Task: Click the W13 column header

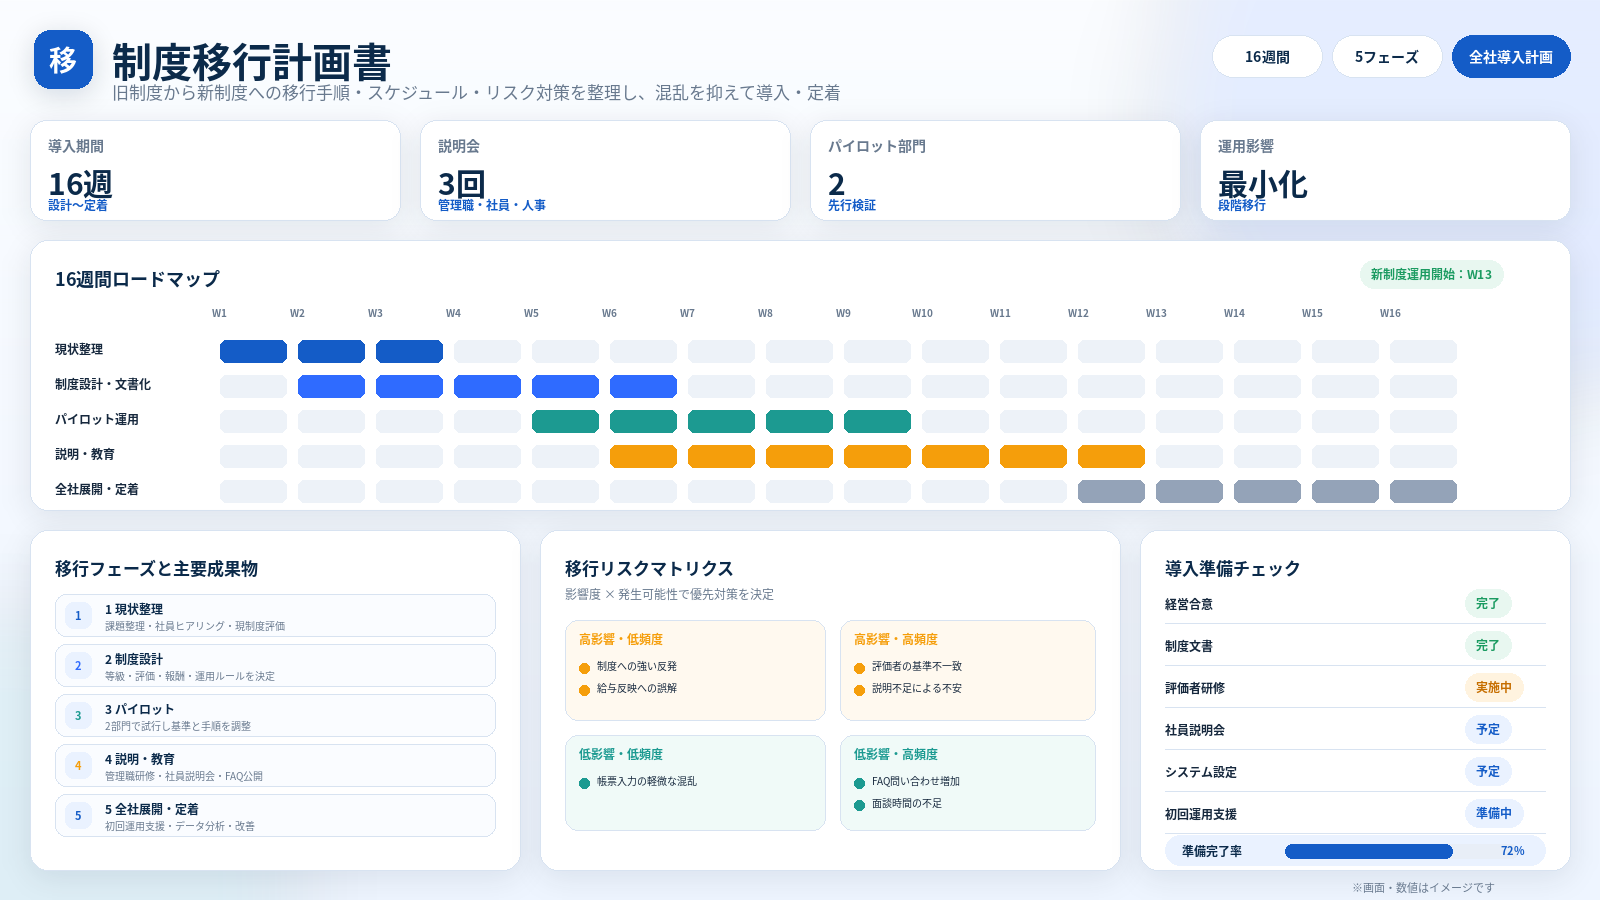Action: pos(1156,313)
